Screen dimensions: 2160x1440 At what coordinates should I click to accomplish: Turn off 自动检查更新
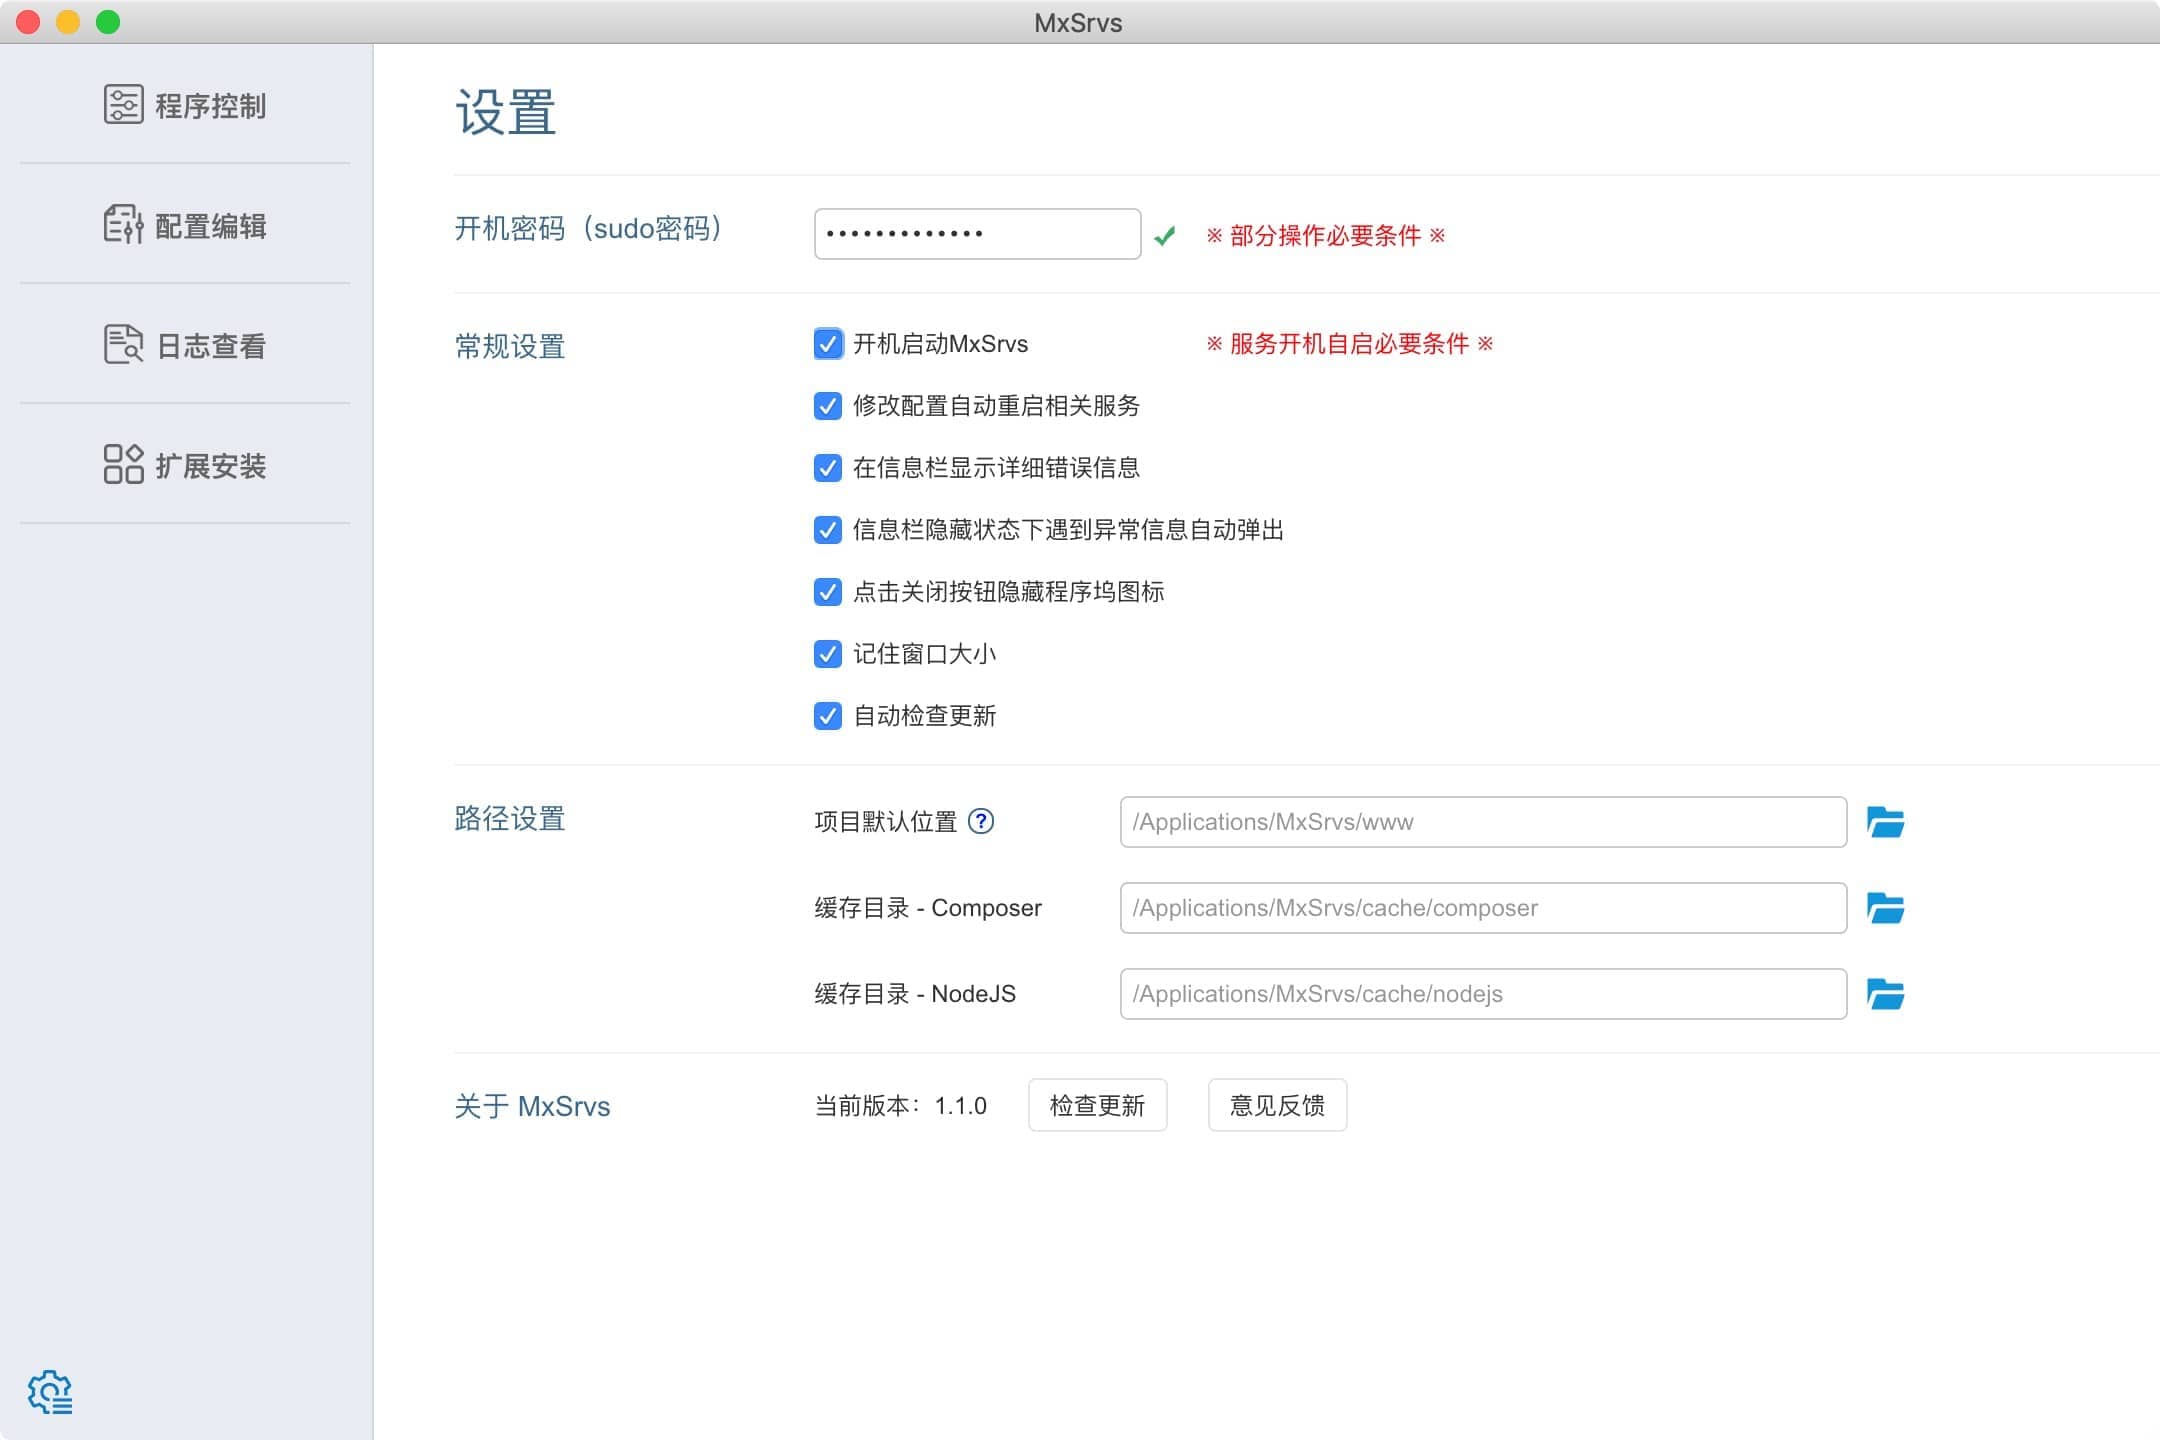click(x=828, y=716)
